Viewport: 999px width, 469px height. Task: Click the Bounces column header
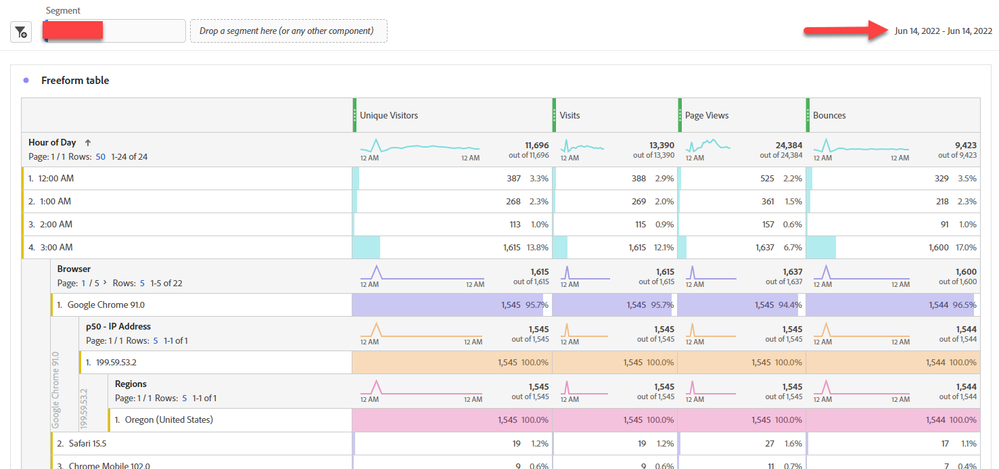pos(893,115)
